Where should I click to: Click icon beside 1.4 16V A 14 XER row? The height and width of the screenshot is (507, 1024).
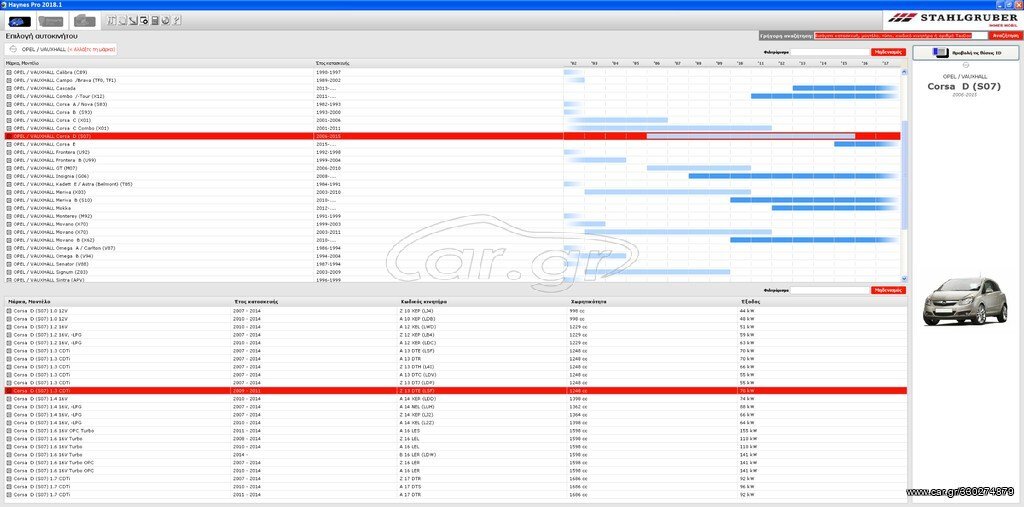(8, 399)
